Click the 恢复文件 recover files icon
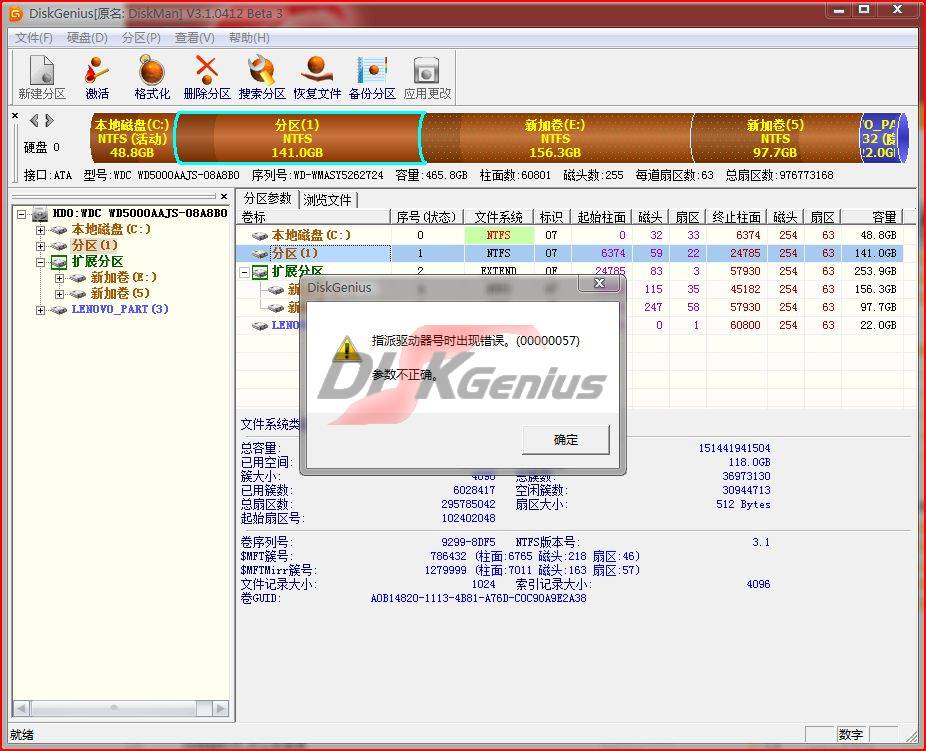 (x=317, y=77)
